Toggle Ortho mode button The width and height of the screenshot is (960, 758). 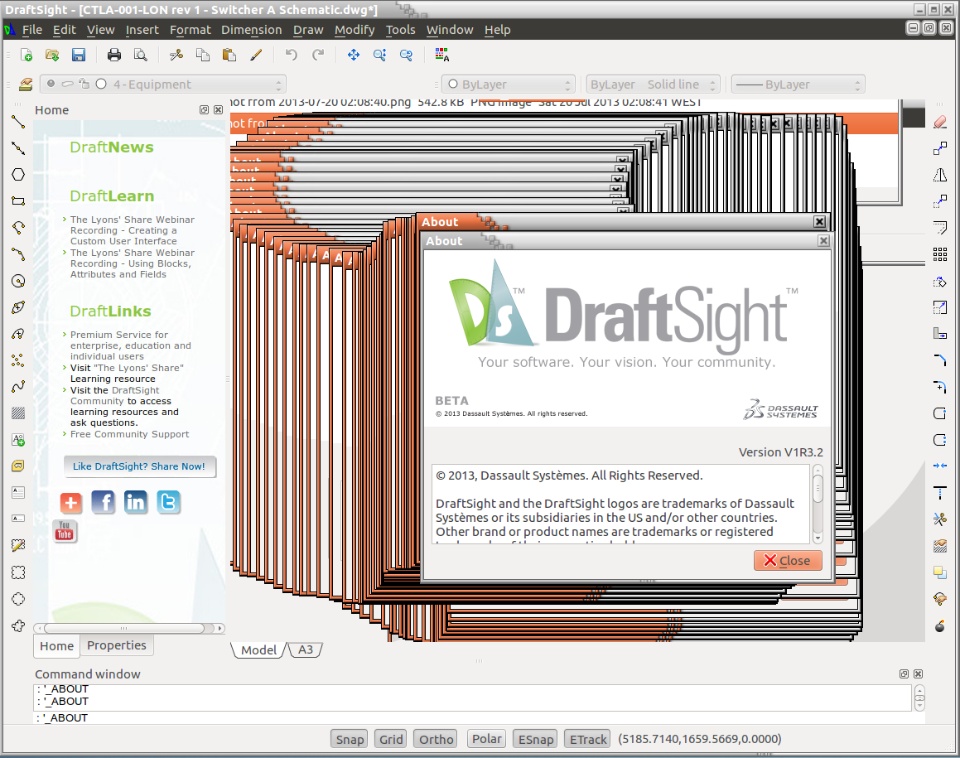(436, 739)
